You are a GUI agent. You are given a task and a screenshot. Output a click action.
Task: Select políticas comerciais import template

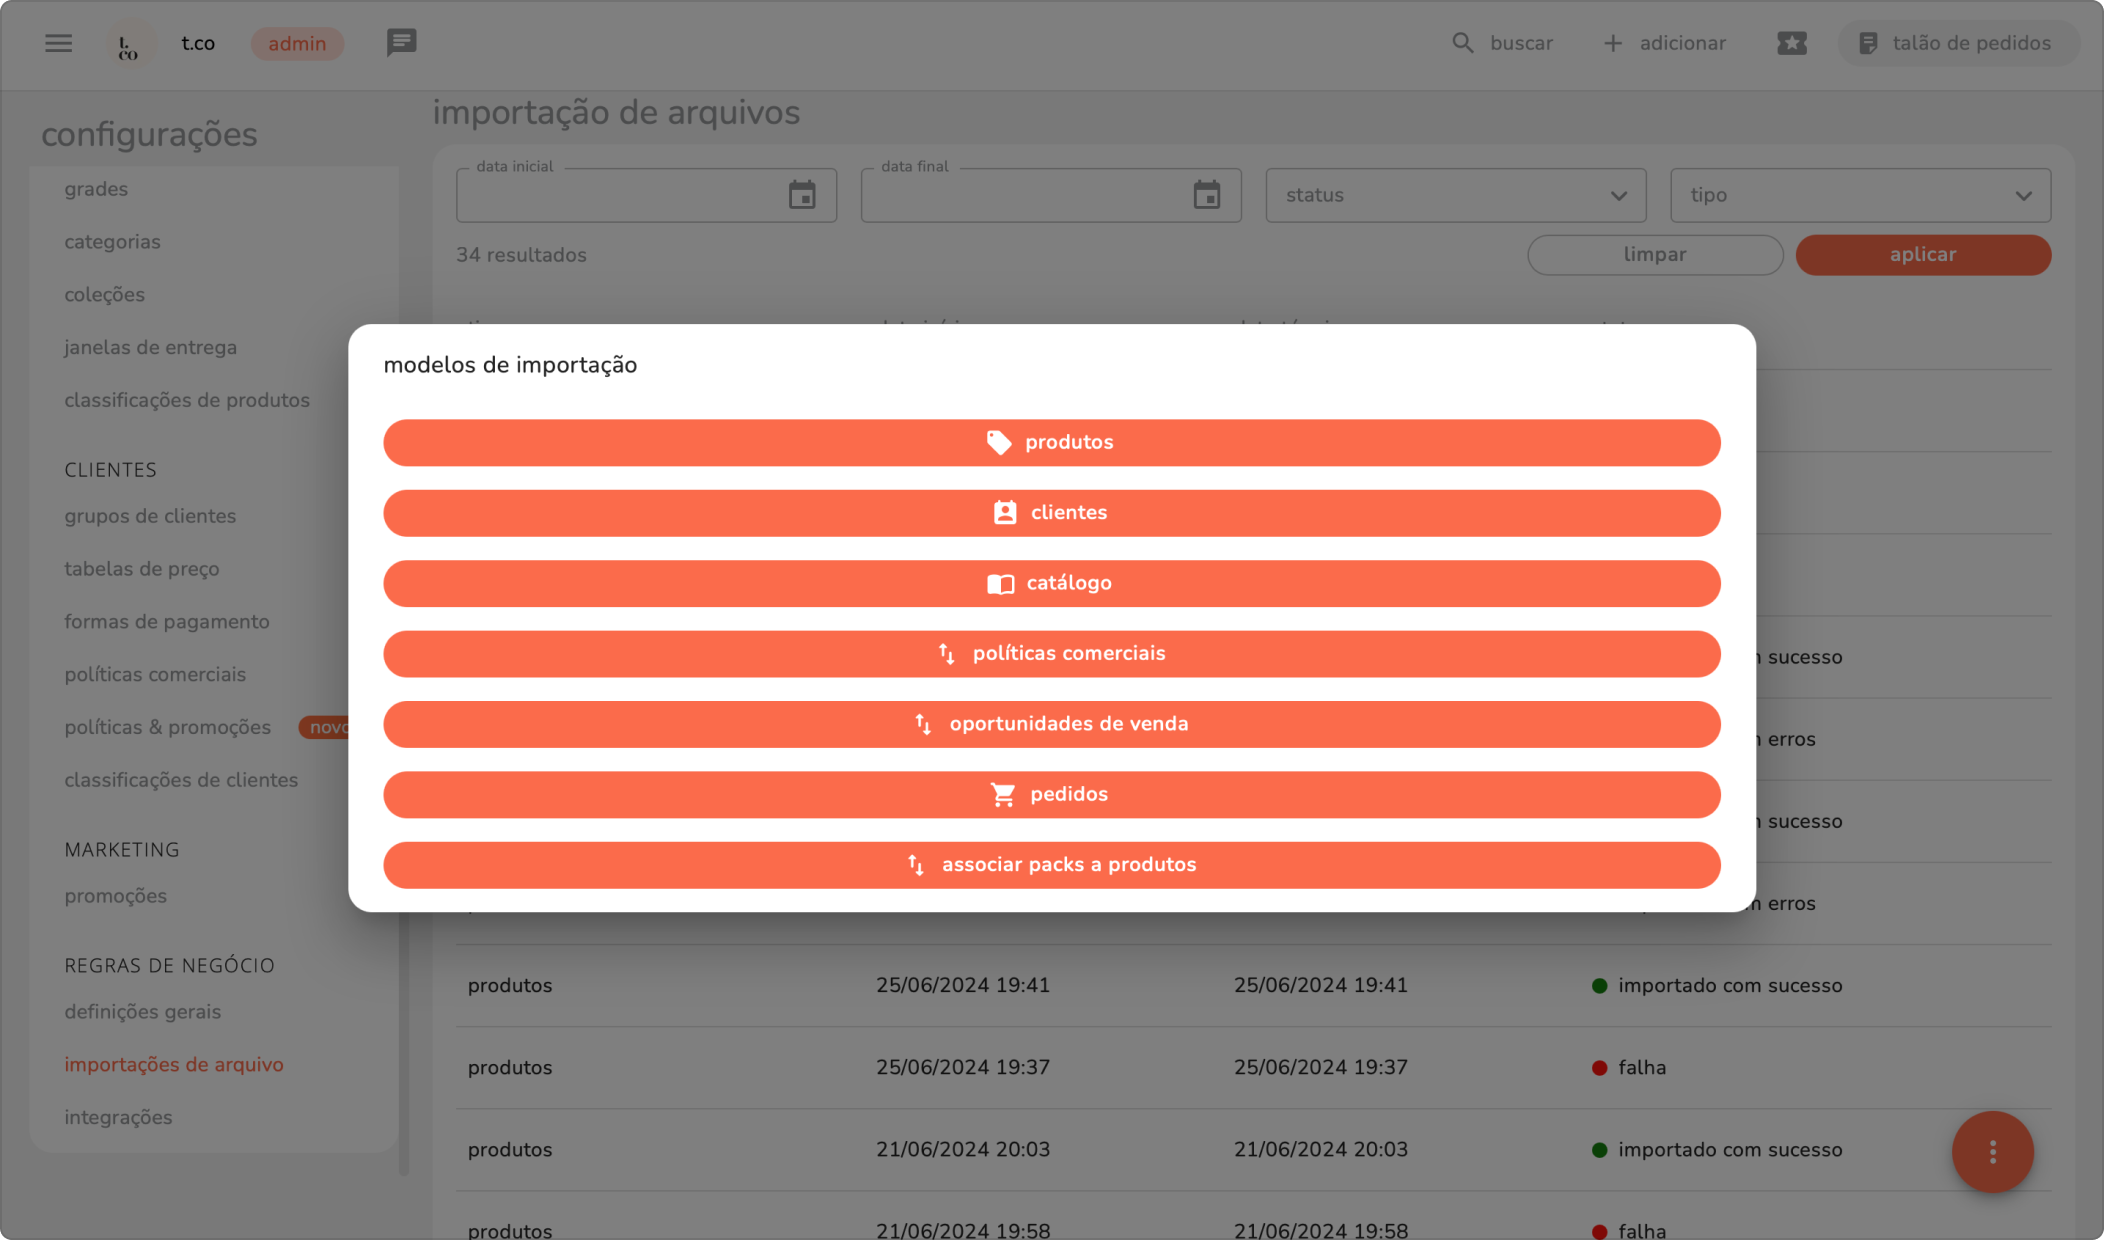coord(1051,654)
